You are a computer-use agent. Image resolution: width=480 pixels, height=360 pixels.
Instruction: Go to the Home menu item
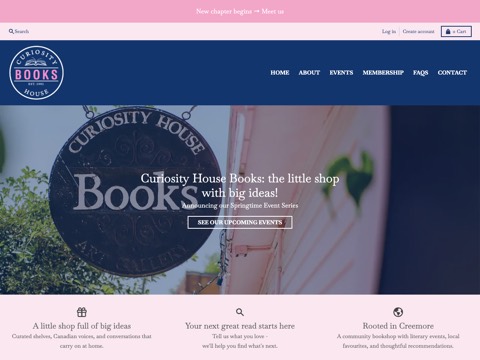(x=280, y=73)
